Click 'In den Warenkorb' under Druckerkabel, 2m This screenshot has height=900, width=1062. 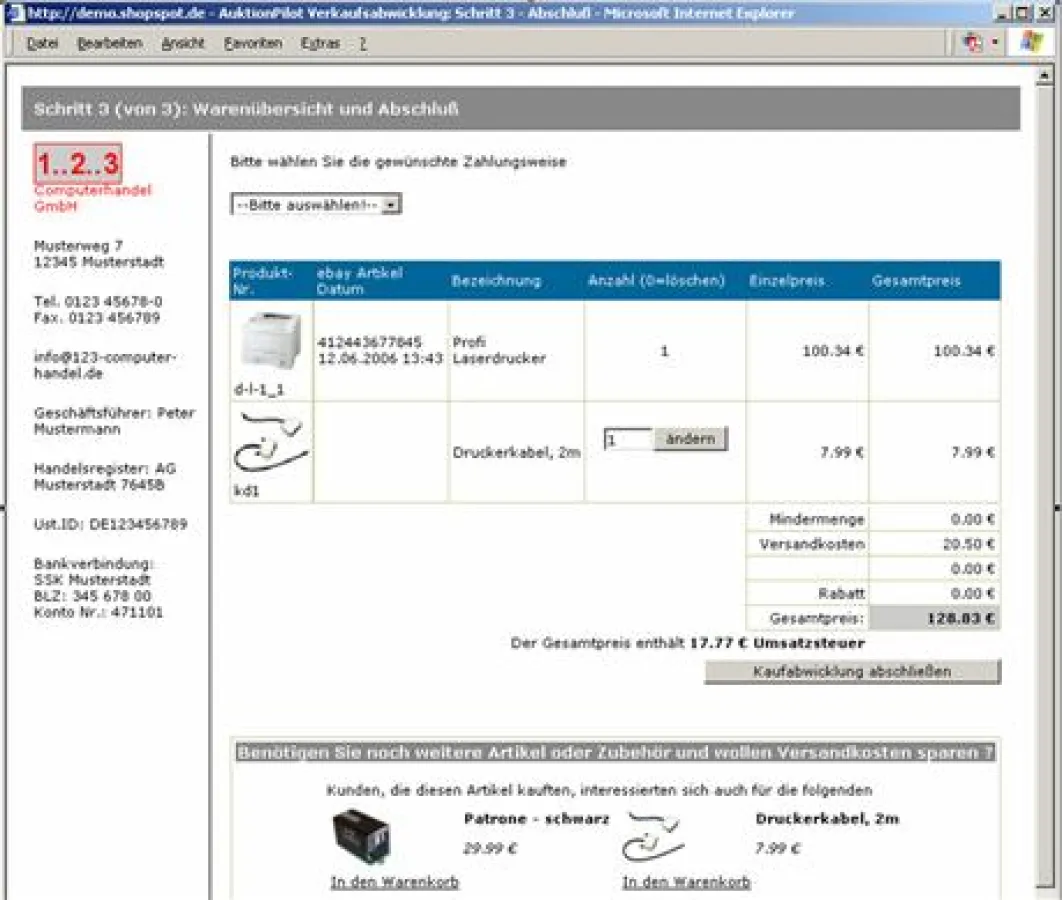pyautogui.click(x=687, y=882)
